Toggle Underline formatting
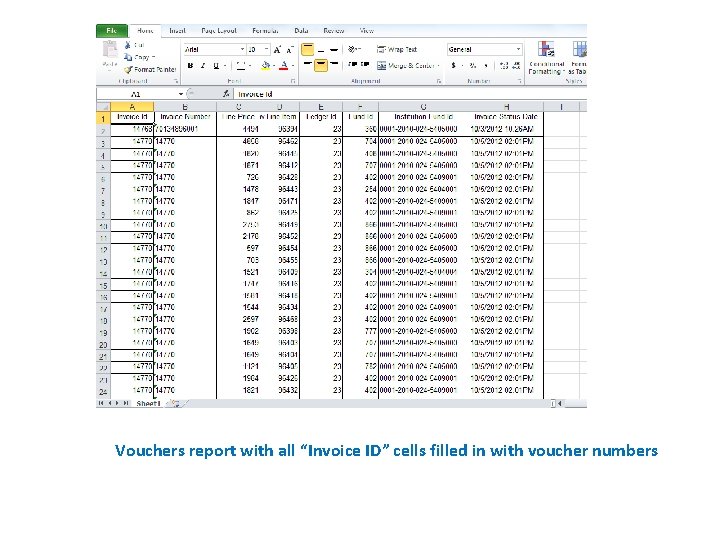 click(x=216, y=66)
